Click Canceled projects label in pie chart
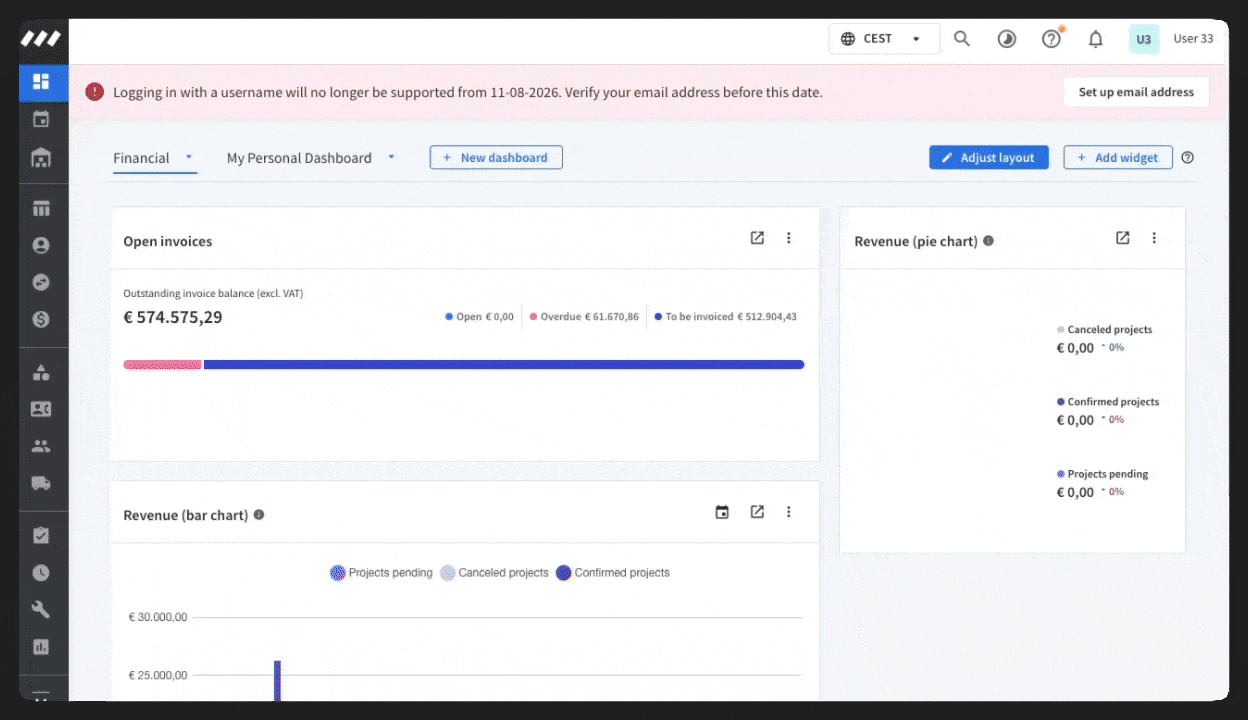Viewport: 1248px width, 720px height. pyautogui.click(x=1109, y=329)
